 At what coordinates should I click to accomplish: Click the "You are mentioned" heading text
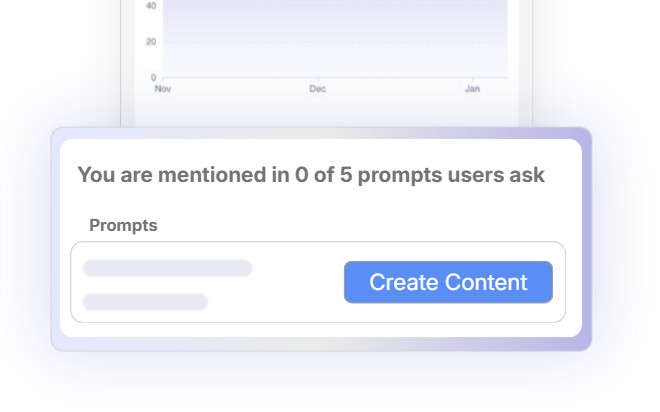311,175
